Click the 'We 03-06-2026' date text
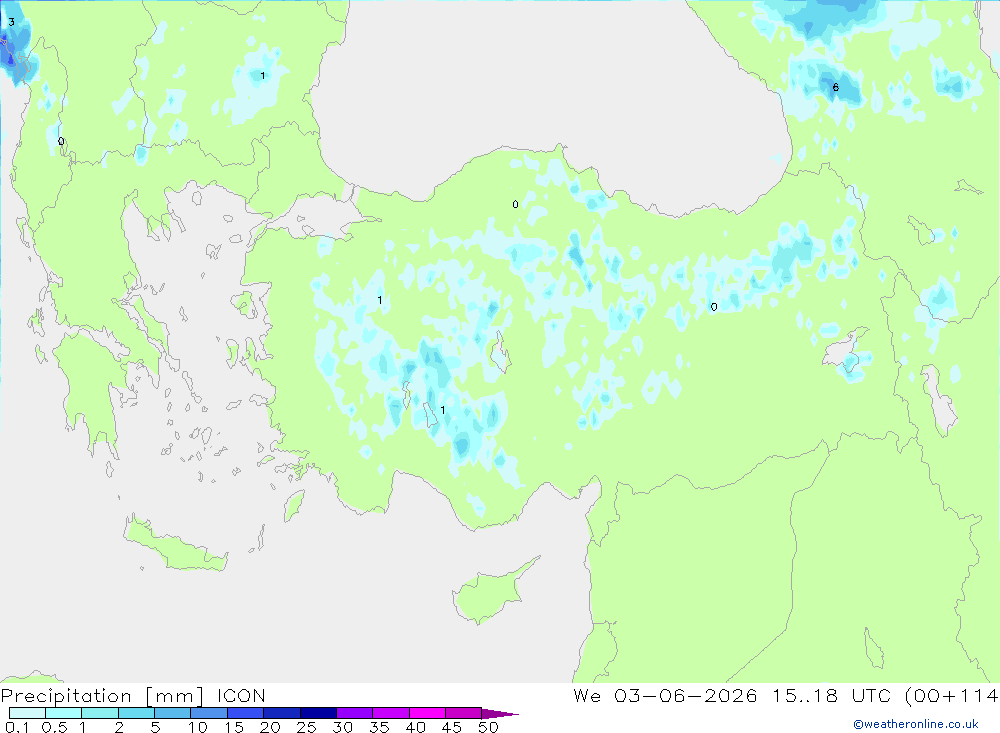The height and width of the screenshot is (733, 1000). pyautogui.click(x=665, y=696)
